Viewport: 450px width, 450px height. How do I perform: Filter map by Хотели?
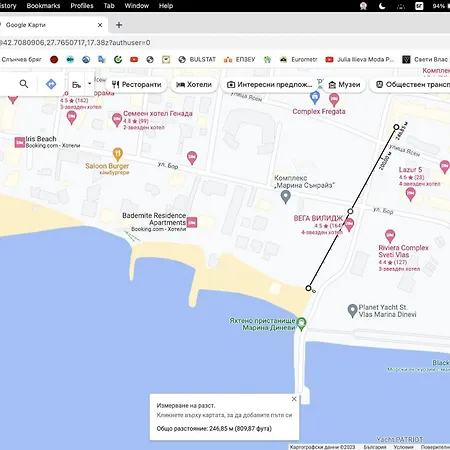[194, 85]
